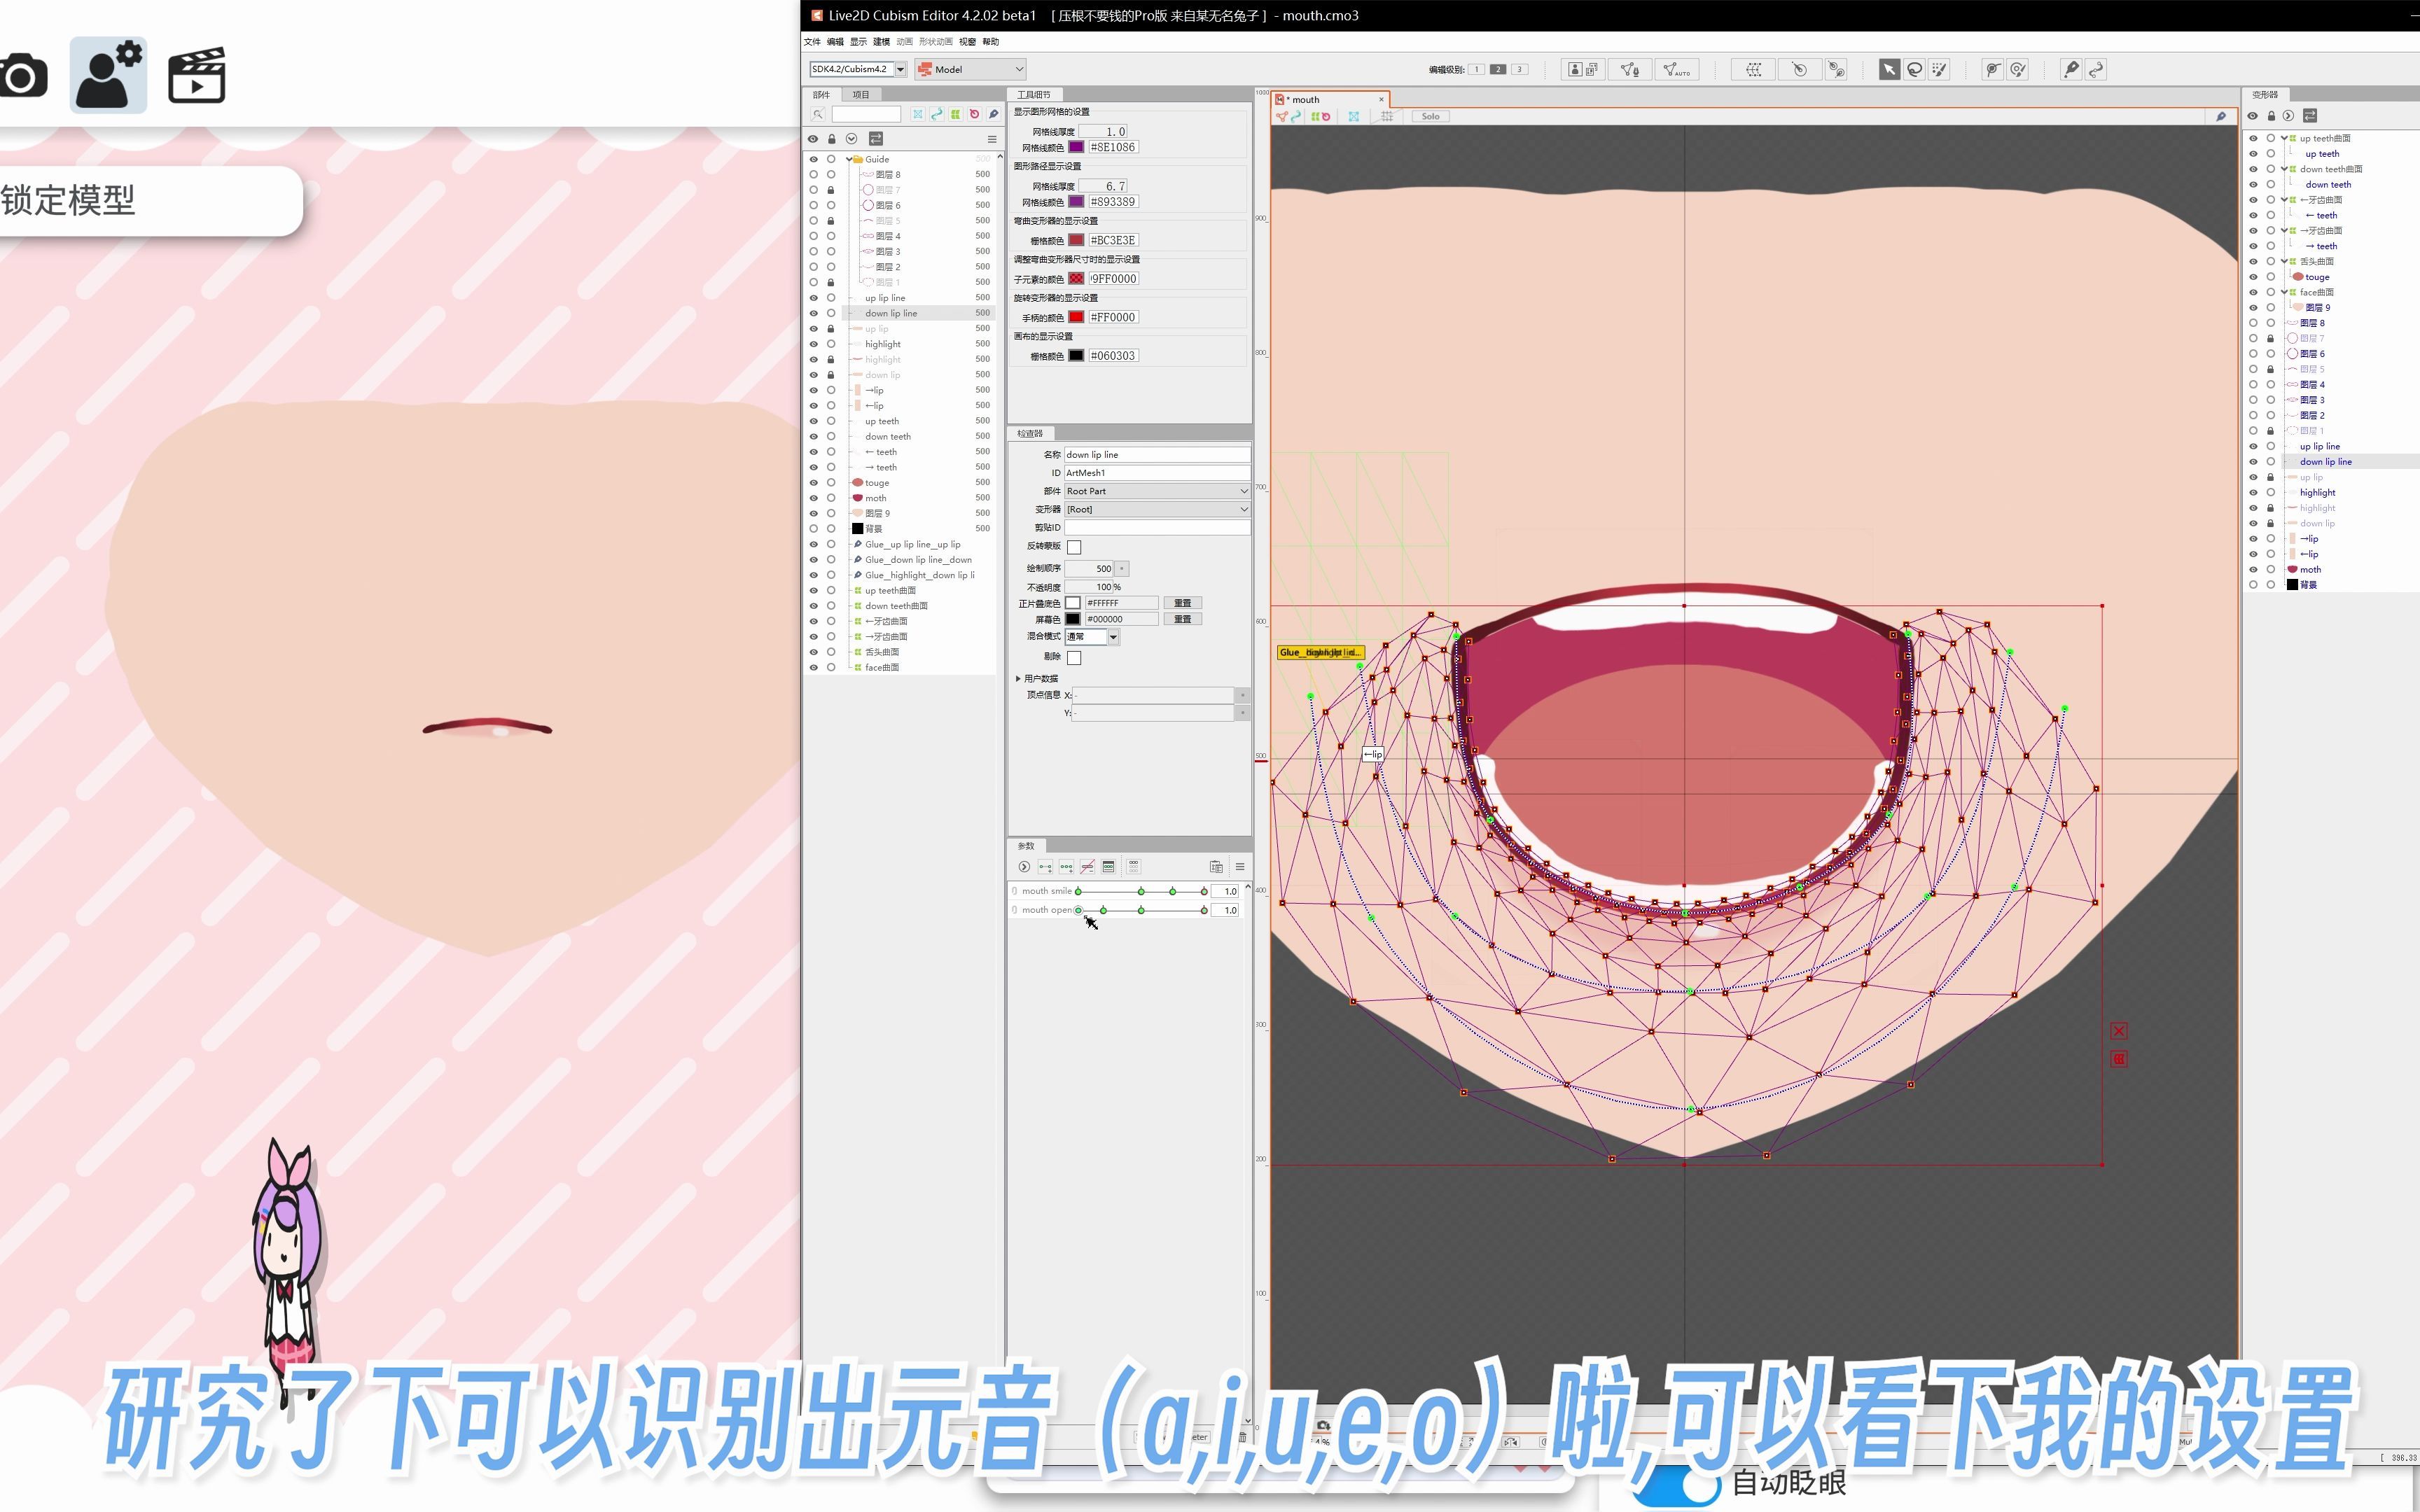Filter parts list by glue icon
The height and width of the screenshot is (1512, 2420).
[x=993, y=114]
